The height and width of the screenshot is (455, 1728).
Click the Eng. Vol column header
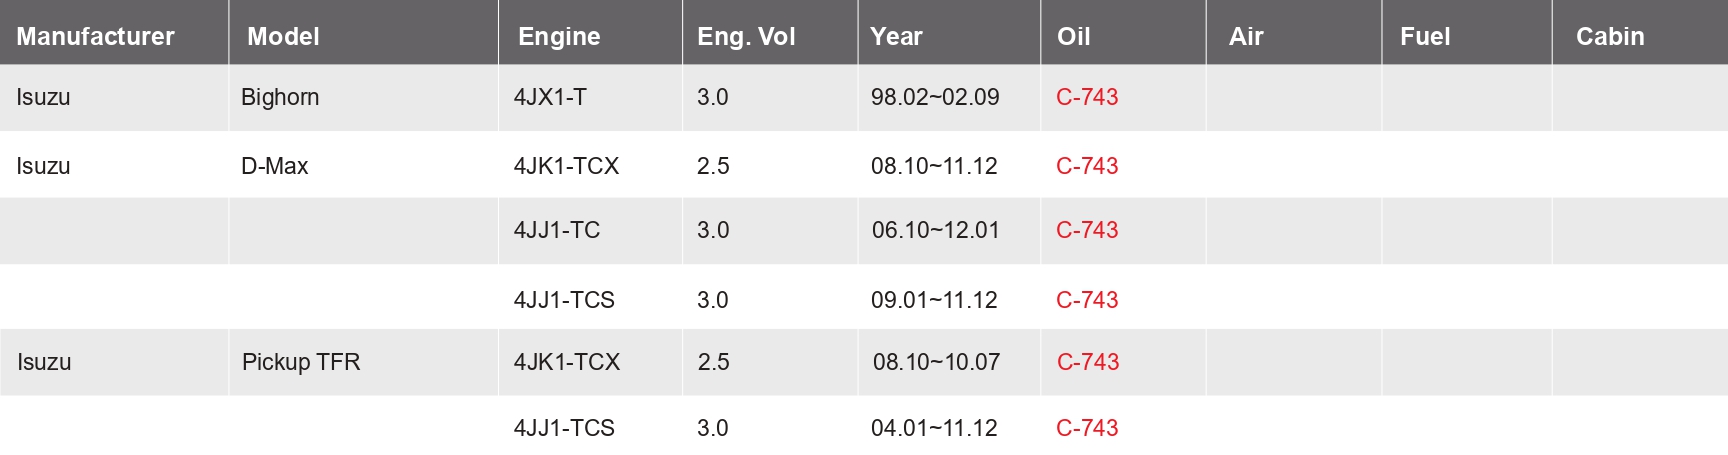pyautogui.click(x=746, y=36)
